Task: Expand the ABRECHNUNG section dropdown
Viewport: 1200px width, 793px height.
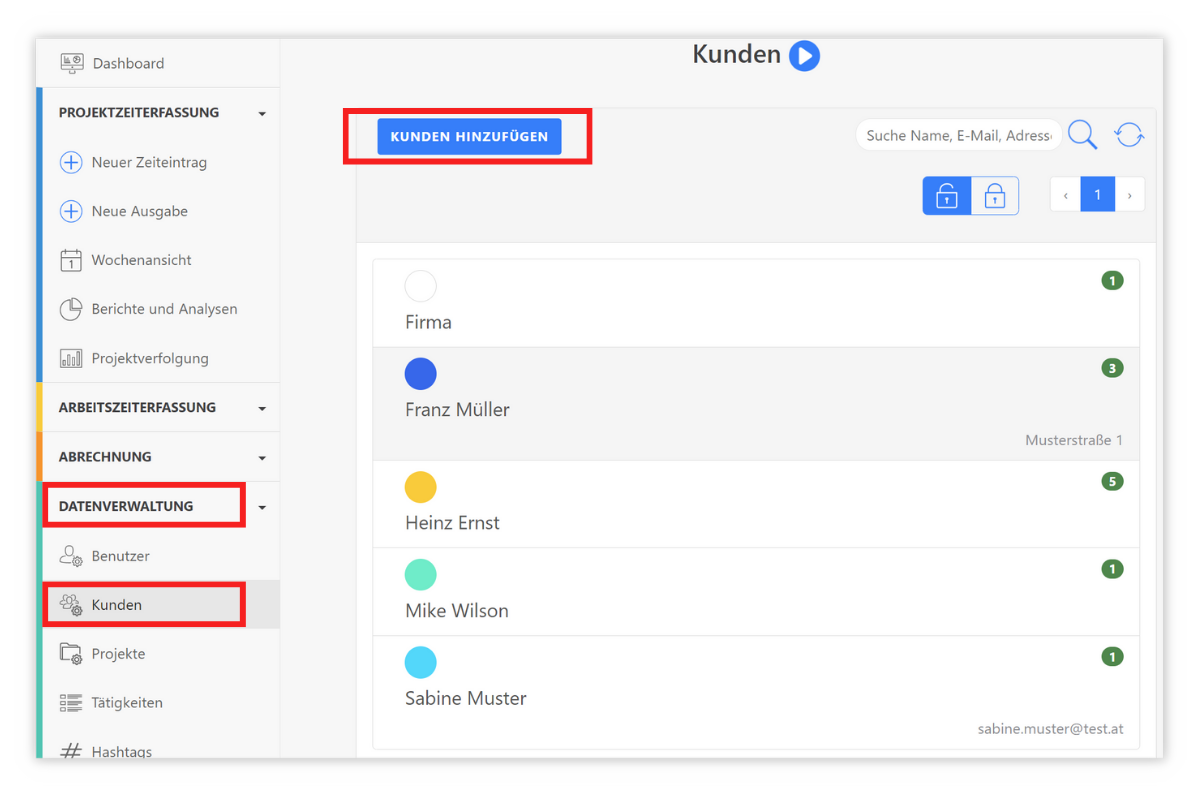Action: click(x=262, y=457)
